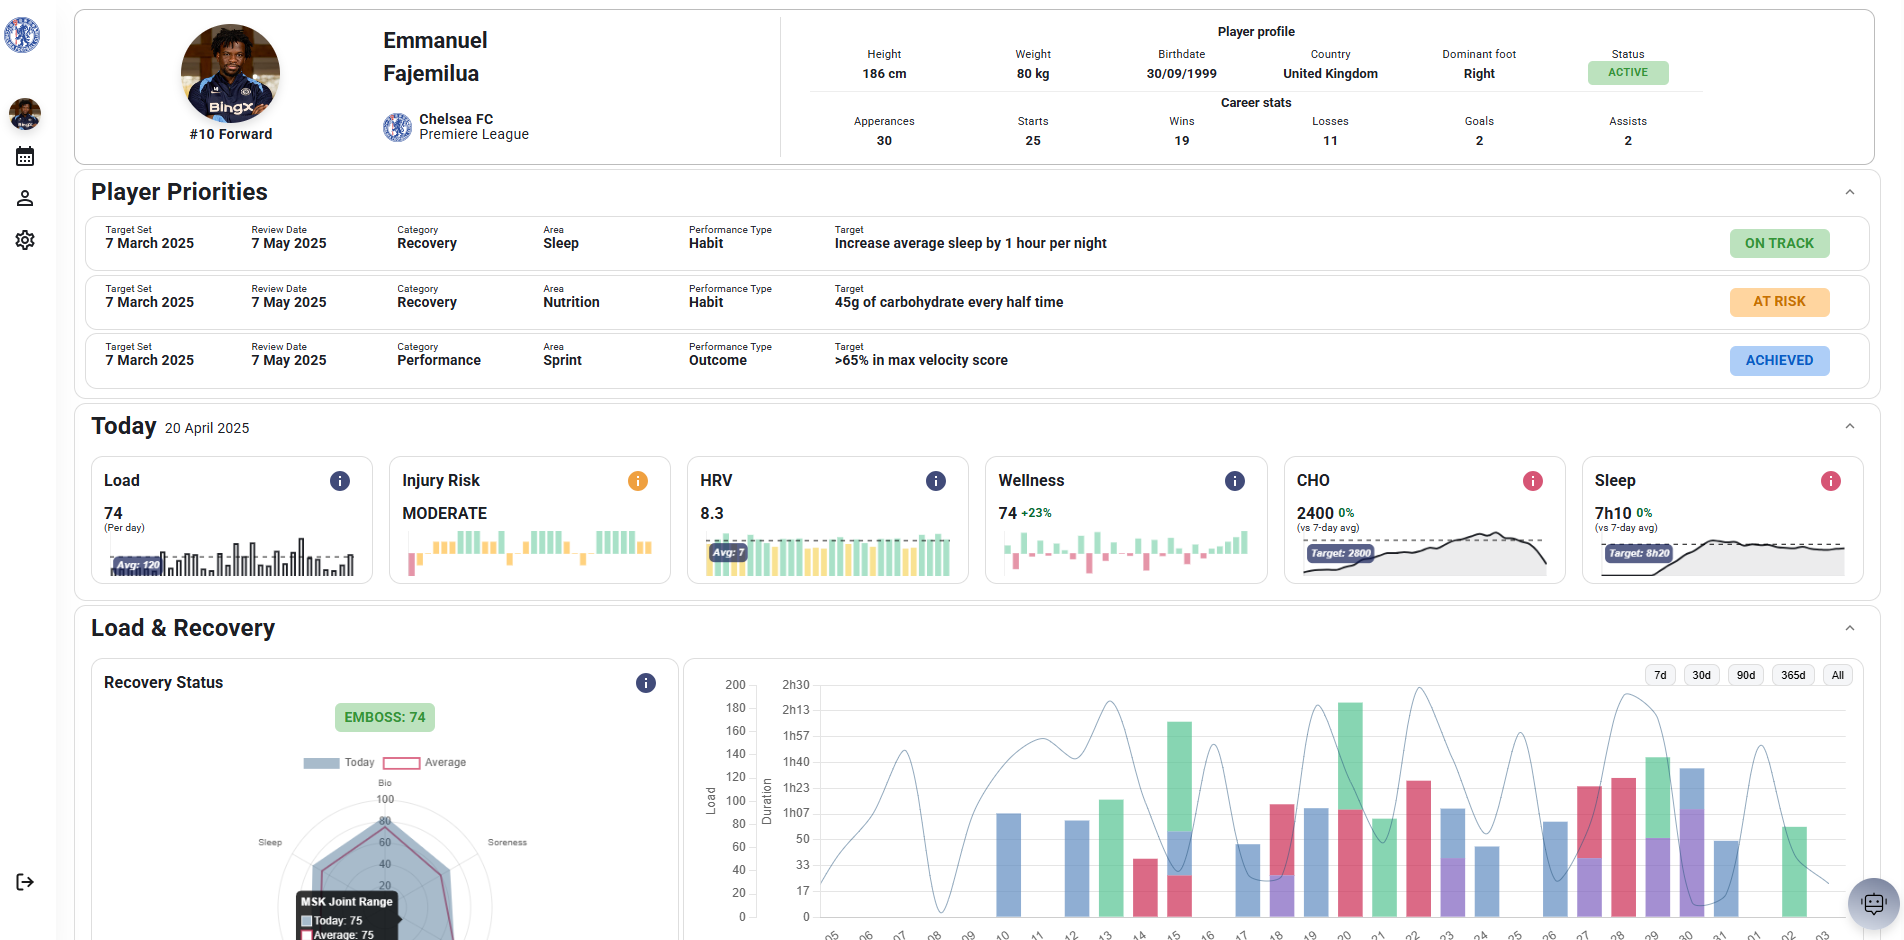Click the 'Target: 2800' label on CHO chart
This screenshot has width=1904, height=940.
click(x=1340, y=553)
